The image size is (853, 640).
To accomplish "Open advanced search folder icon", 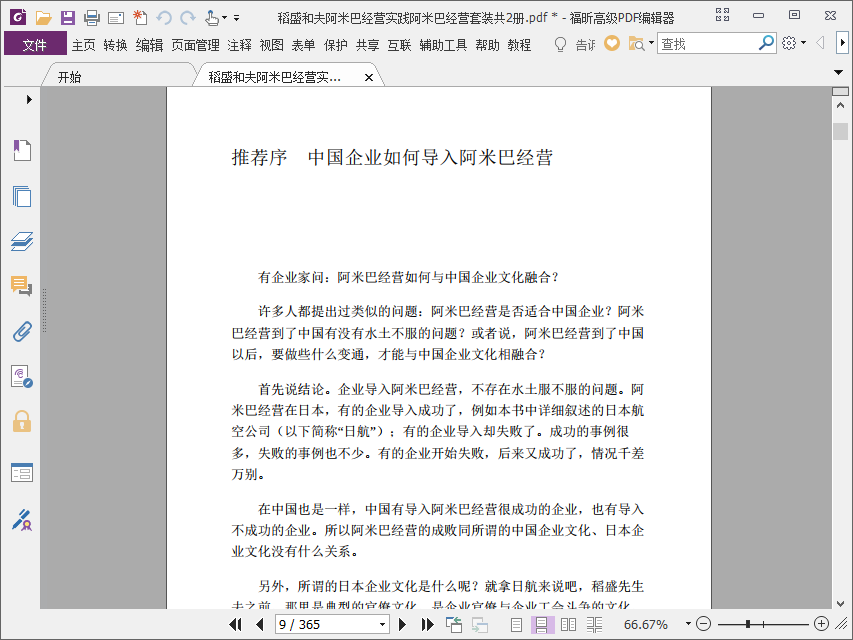I will pyautogui.click(x=636, y=44).
